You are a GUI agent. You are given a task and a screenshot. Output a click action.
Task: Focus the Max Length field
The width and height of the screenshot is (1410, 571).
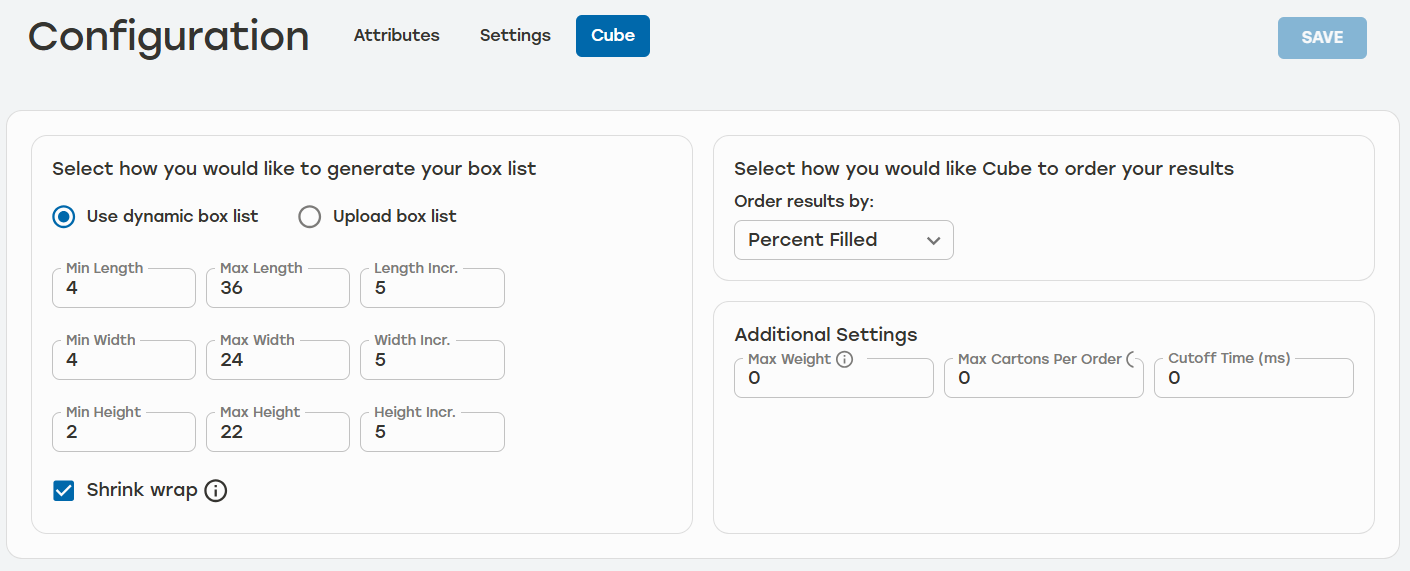coord(278,288)
